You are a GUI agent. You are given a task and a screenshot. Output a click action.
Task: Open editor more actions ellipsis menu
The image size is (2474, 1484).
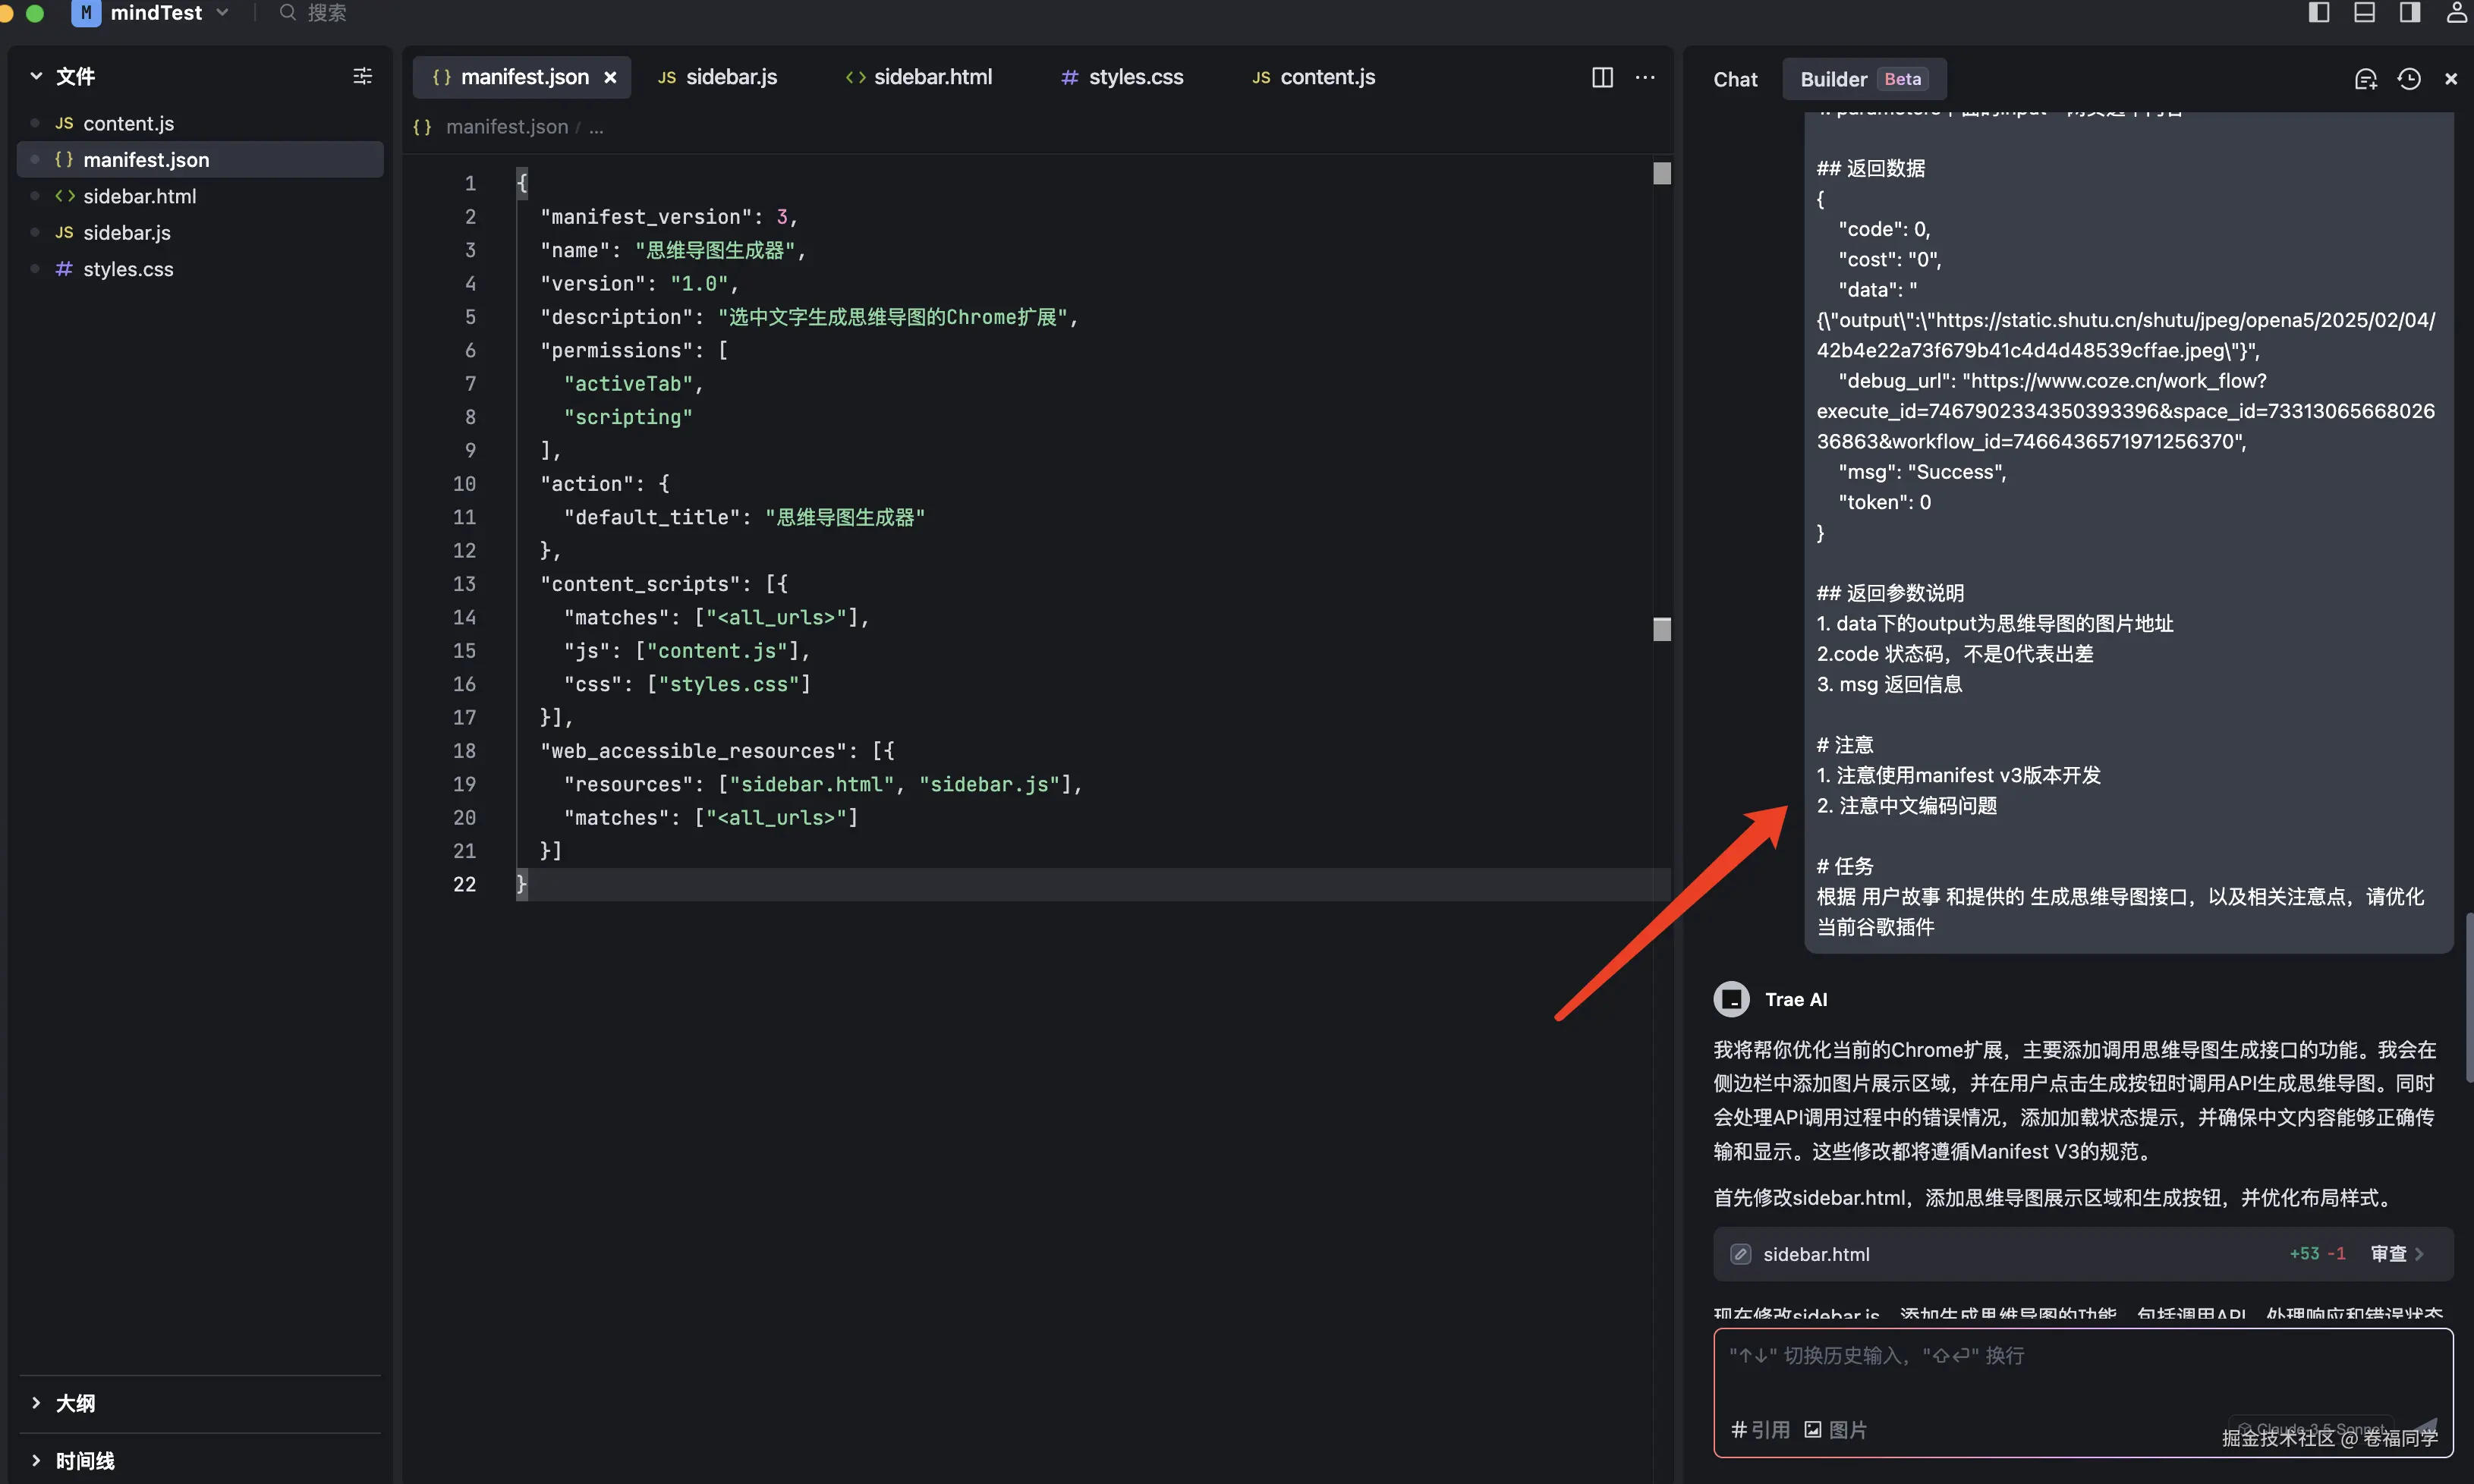[x=1645, y=77]
